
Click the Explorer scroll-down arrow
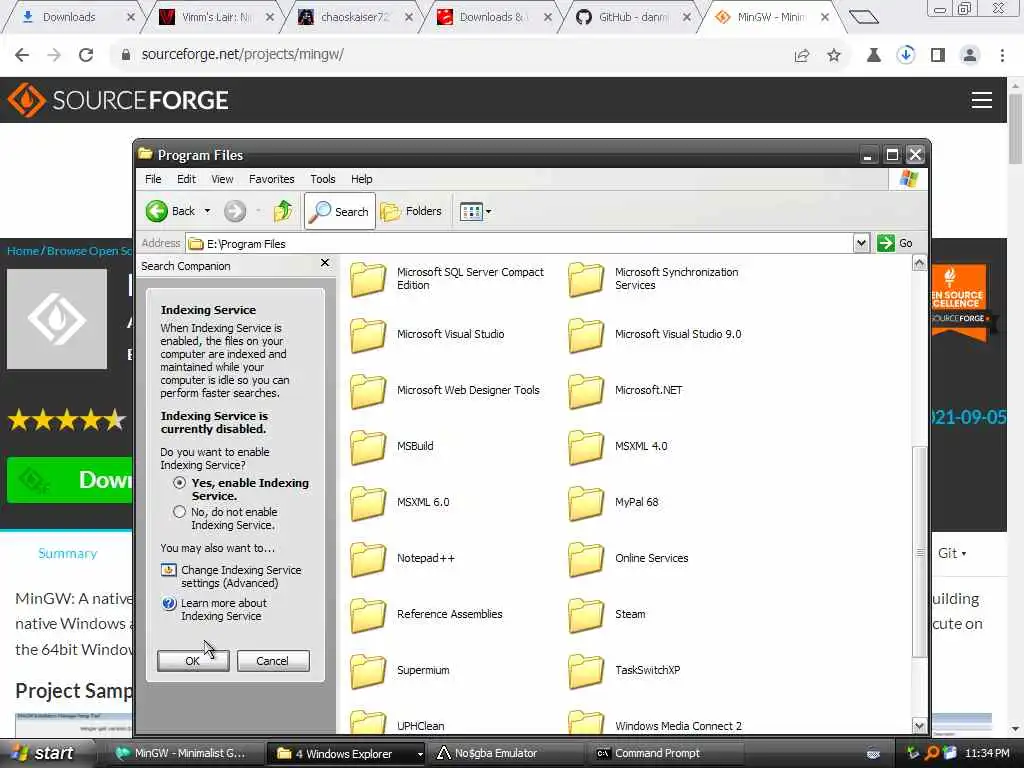point(920,726)
